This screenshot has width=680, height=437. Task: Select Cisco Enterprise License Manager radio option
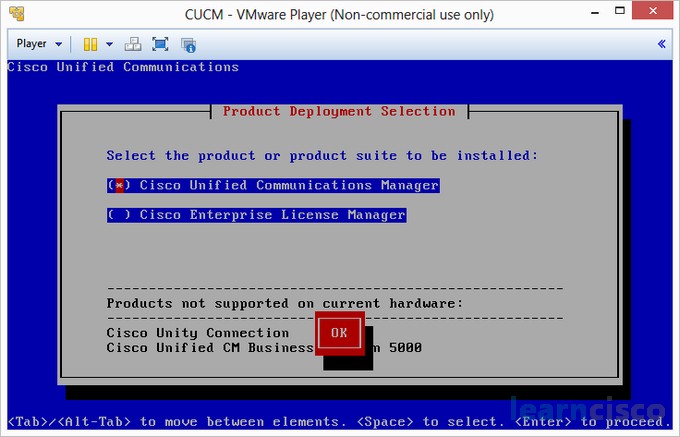119,215
